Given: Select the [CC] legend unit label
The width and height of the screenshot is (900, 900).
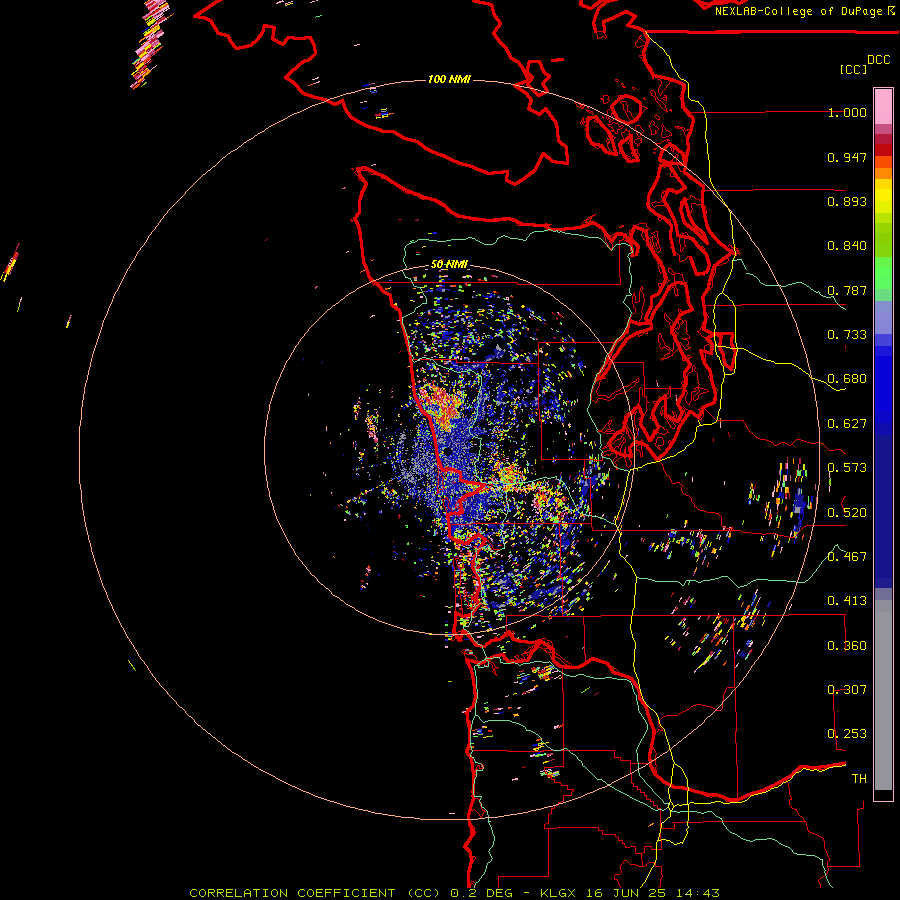Looking at the screenshot, I should (x=853, y=69).
